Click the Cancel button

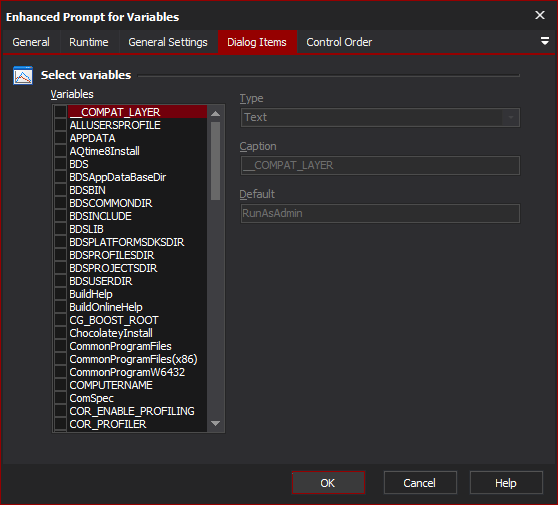pos(420,483)
